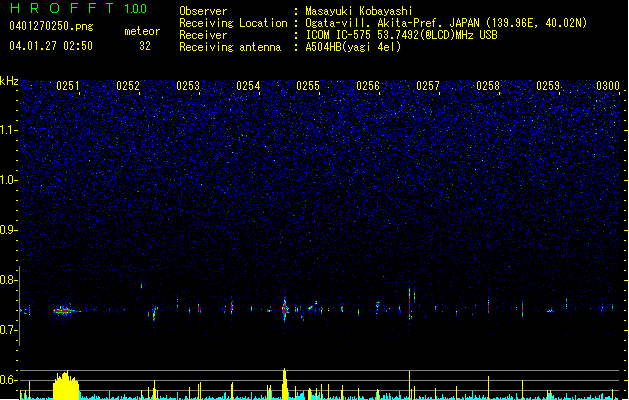The image size is (629, 400).
Task: Select the A504HB(yagi 4el) antenna text
Action: pyautogui.click(x=353, y=47)
